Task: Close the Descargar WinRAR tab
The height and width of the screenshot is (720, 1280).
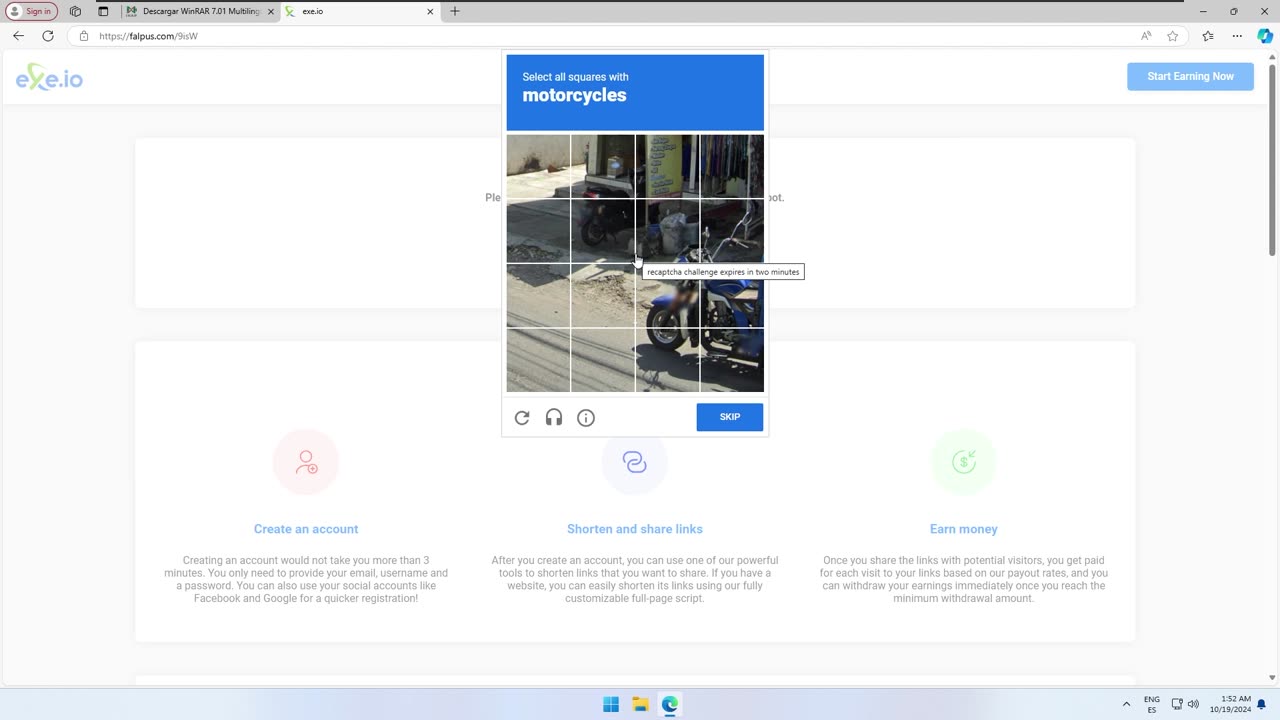Action: (270, 11)
